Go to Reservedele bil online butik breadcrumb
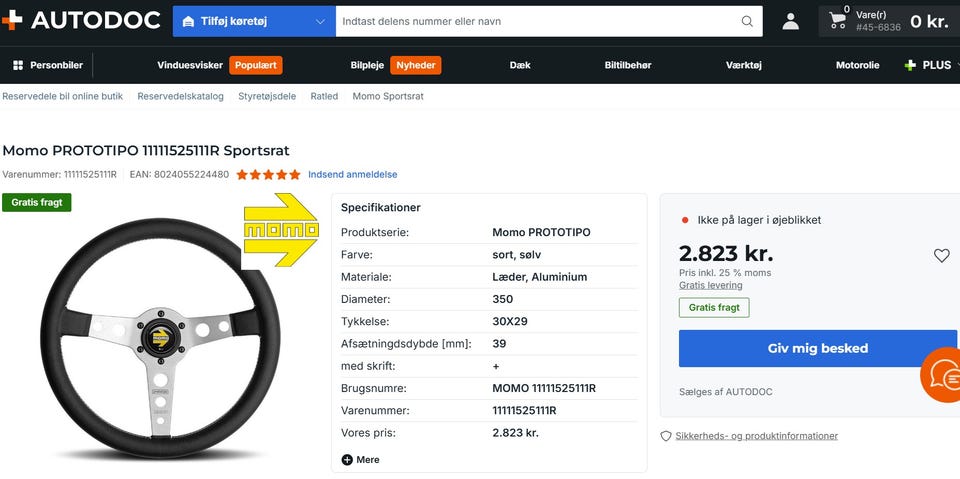 point(62,96)
